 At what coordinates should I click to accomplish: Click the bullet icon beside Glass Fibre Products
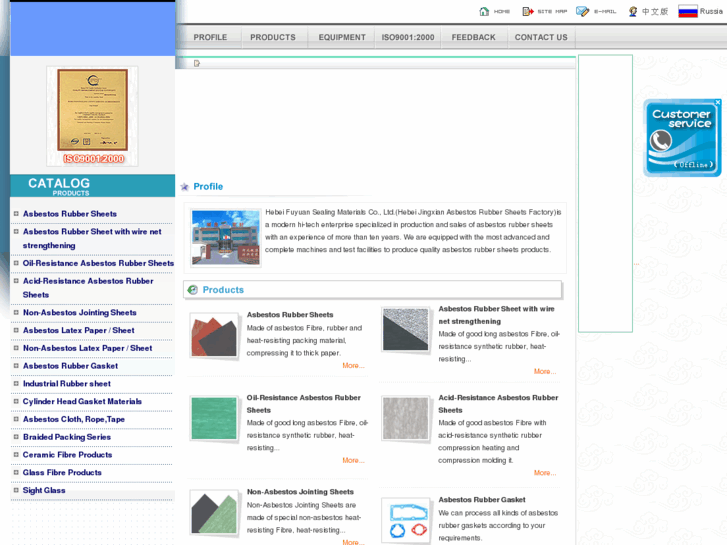pos(16,472)
